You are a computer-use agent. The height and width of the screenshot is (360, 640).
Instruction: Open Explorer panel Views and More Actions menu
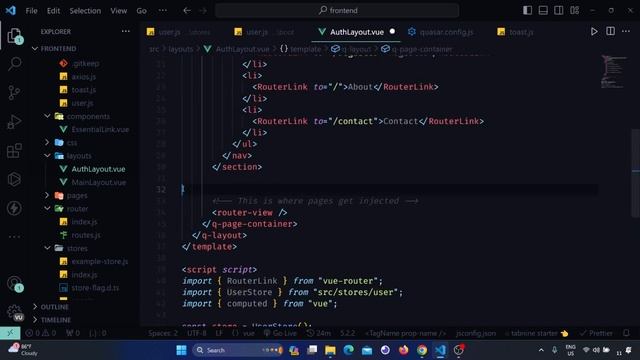tap(126, 31)
